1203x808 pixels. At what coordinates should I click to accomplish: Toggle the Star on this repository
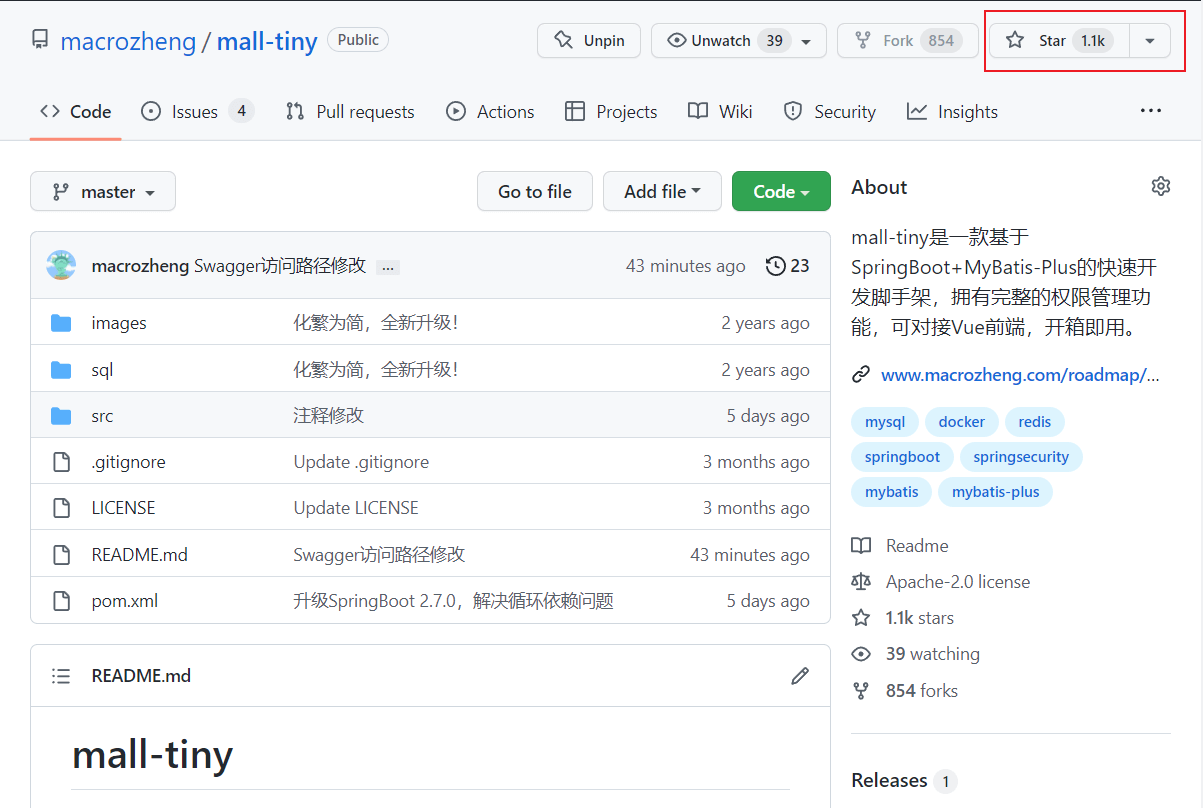click(1056, 40)
